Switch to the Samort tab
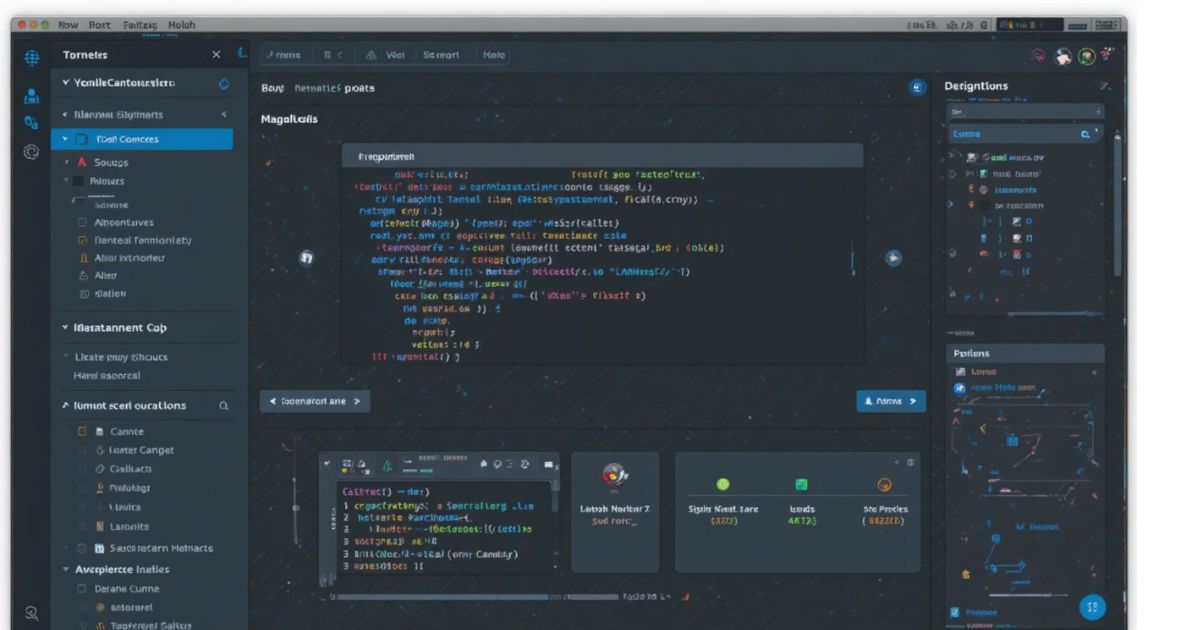Image resolution: width=1200 pixels, height=630 pixels. pyautogui.click(x=441, y=56)
